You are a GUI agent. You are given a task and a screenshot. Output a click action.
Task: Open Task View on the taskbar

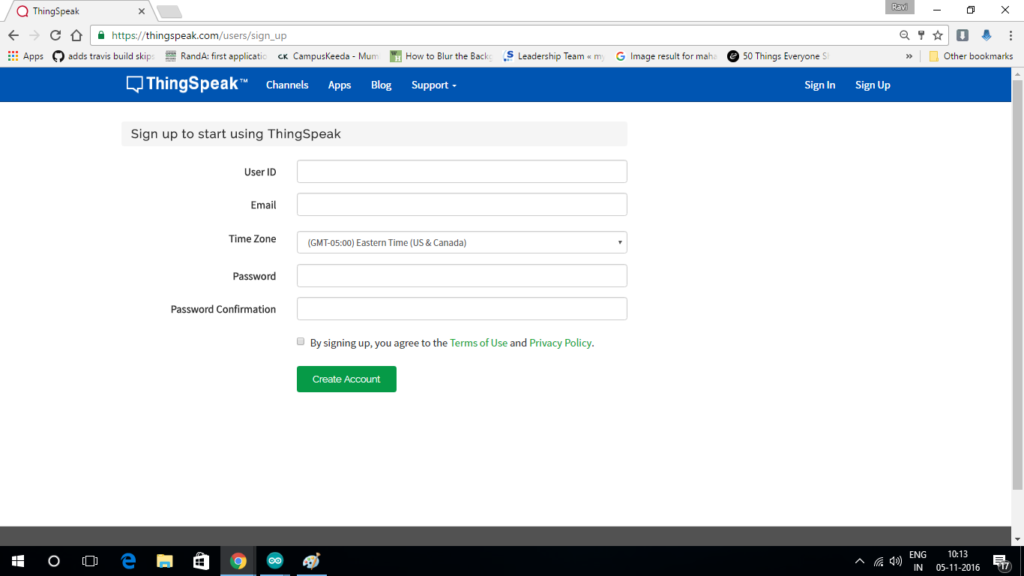(89, 561)
